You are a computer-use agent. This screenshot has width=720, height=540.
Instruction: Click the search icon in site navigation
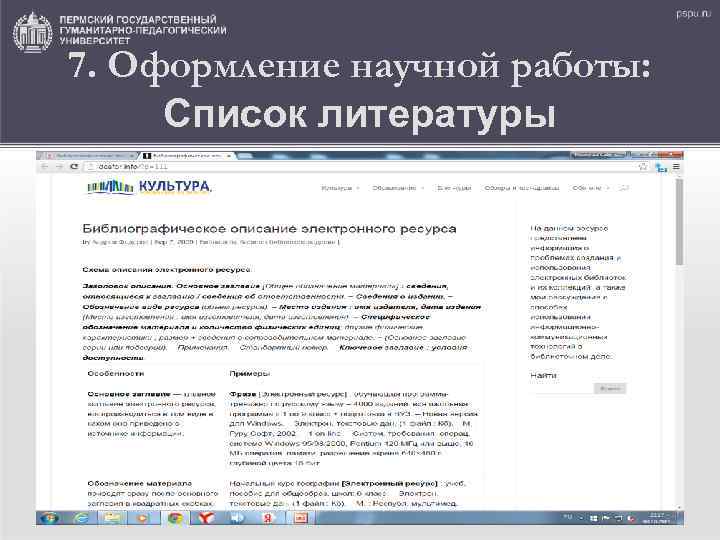click(624, 188)
